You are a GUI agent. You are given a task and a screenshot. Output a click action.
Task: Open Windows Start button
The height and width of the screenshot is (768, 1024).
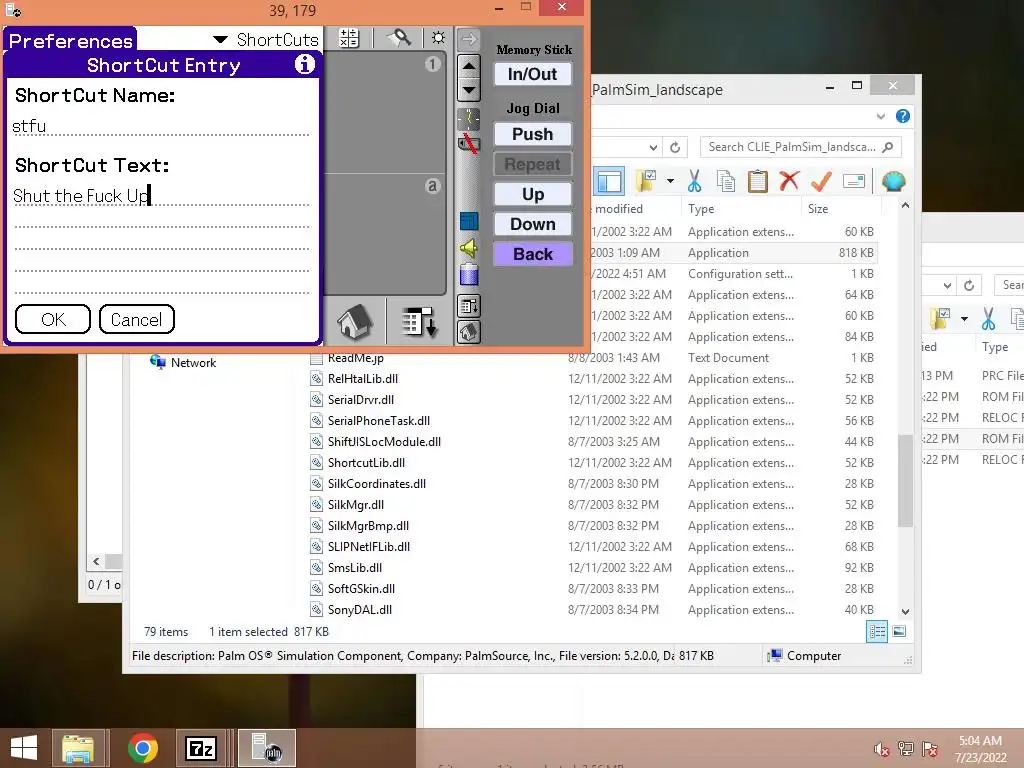point(24,748)
